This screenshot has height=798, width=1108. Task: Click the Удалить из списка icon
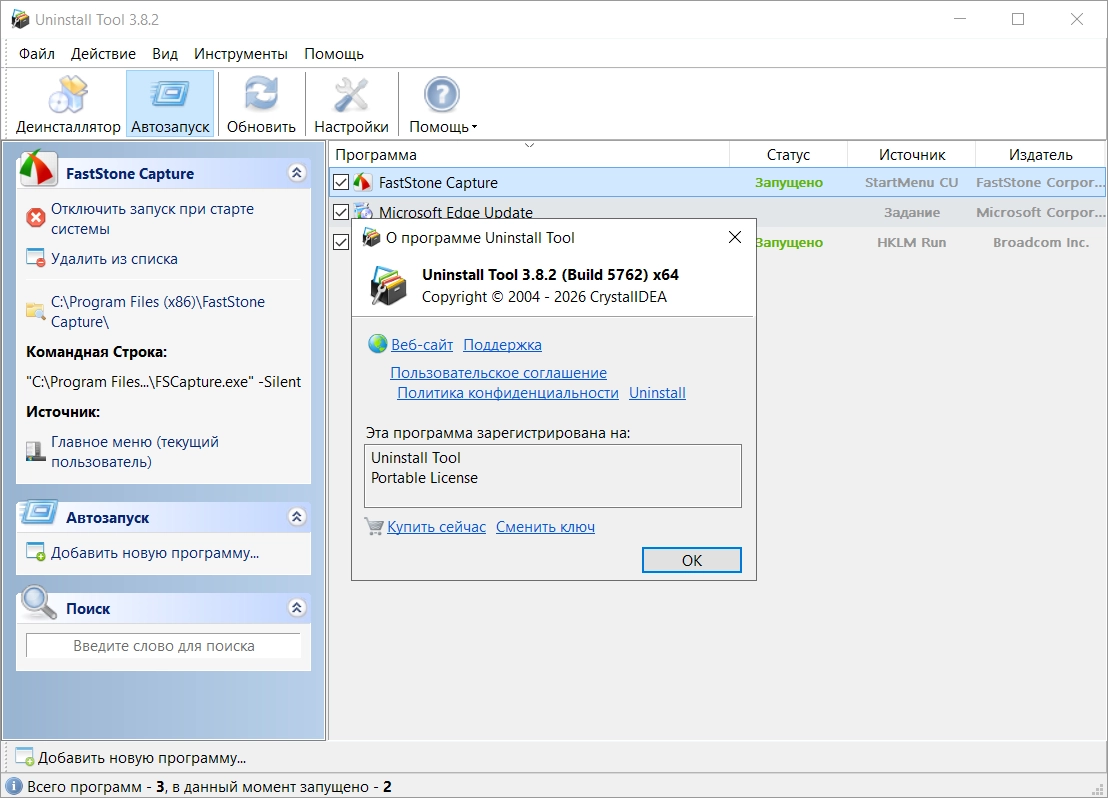35,258
